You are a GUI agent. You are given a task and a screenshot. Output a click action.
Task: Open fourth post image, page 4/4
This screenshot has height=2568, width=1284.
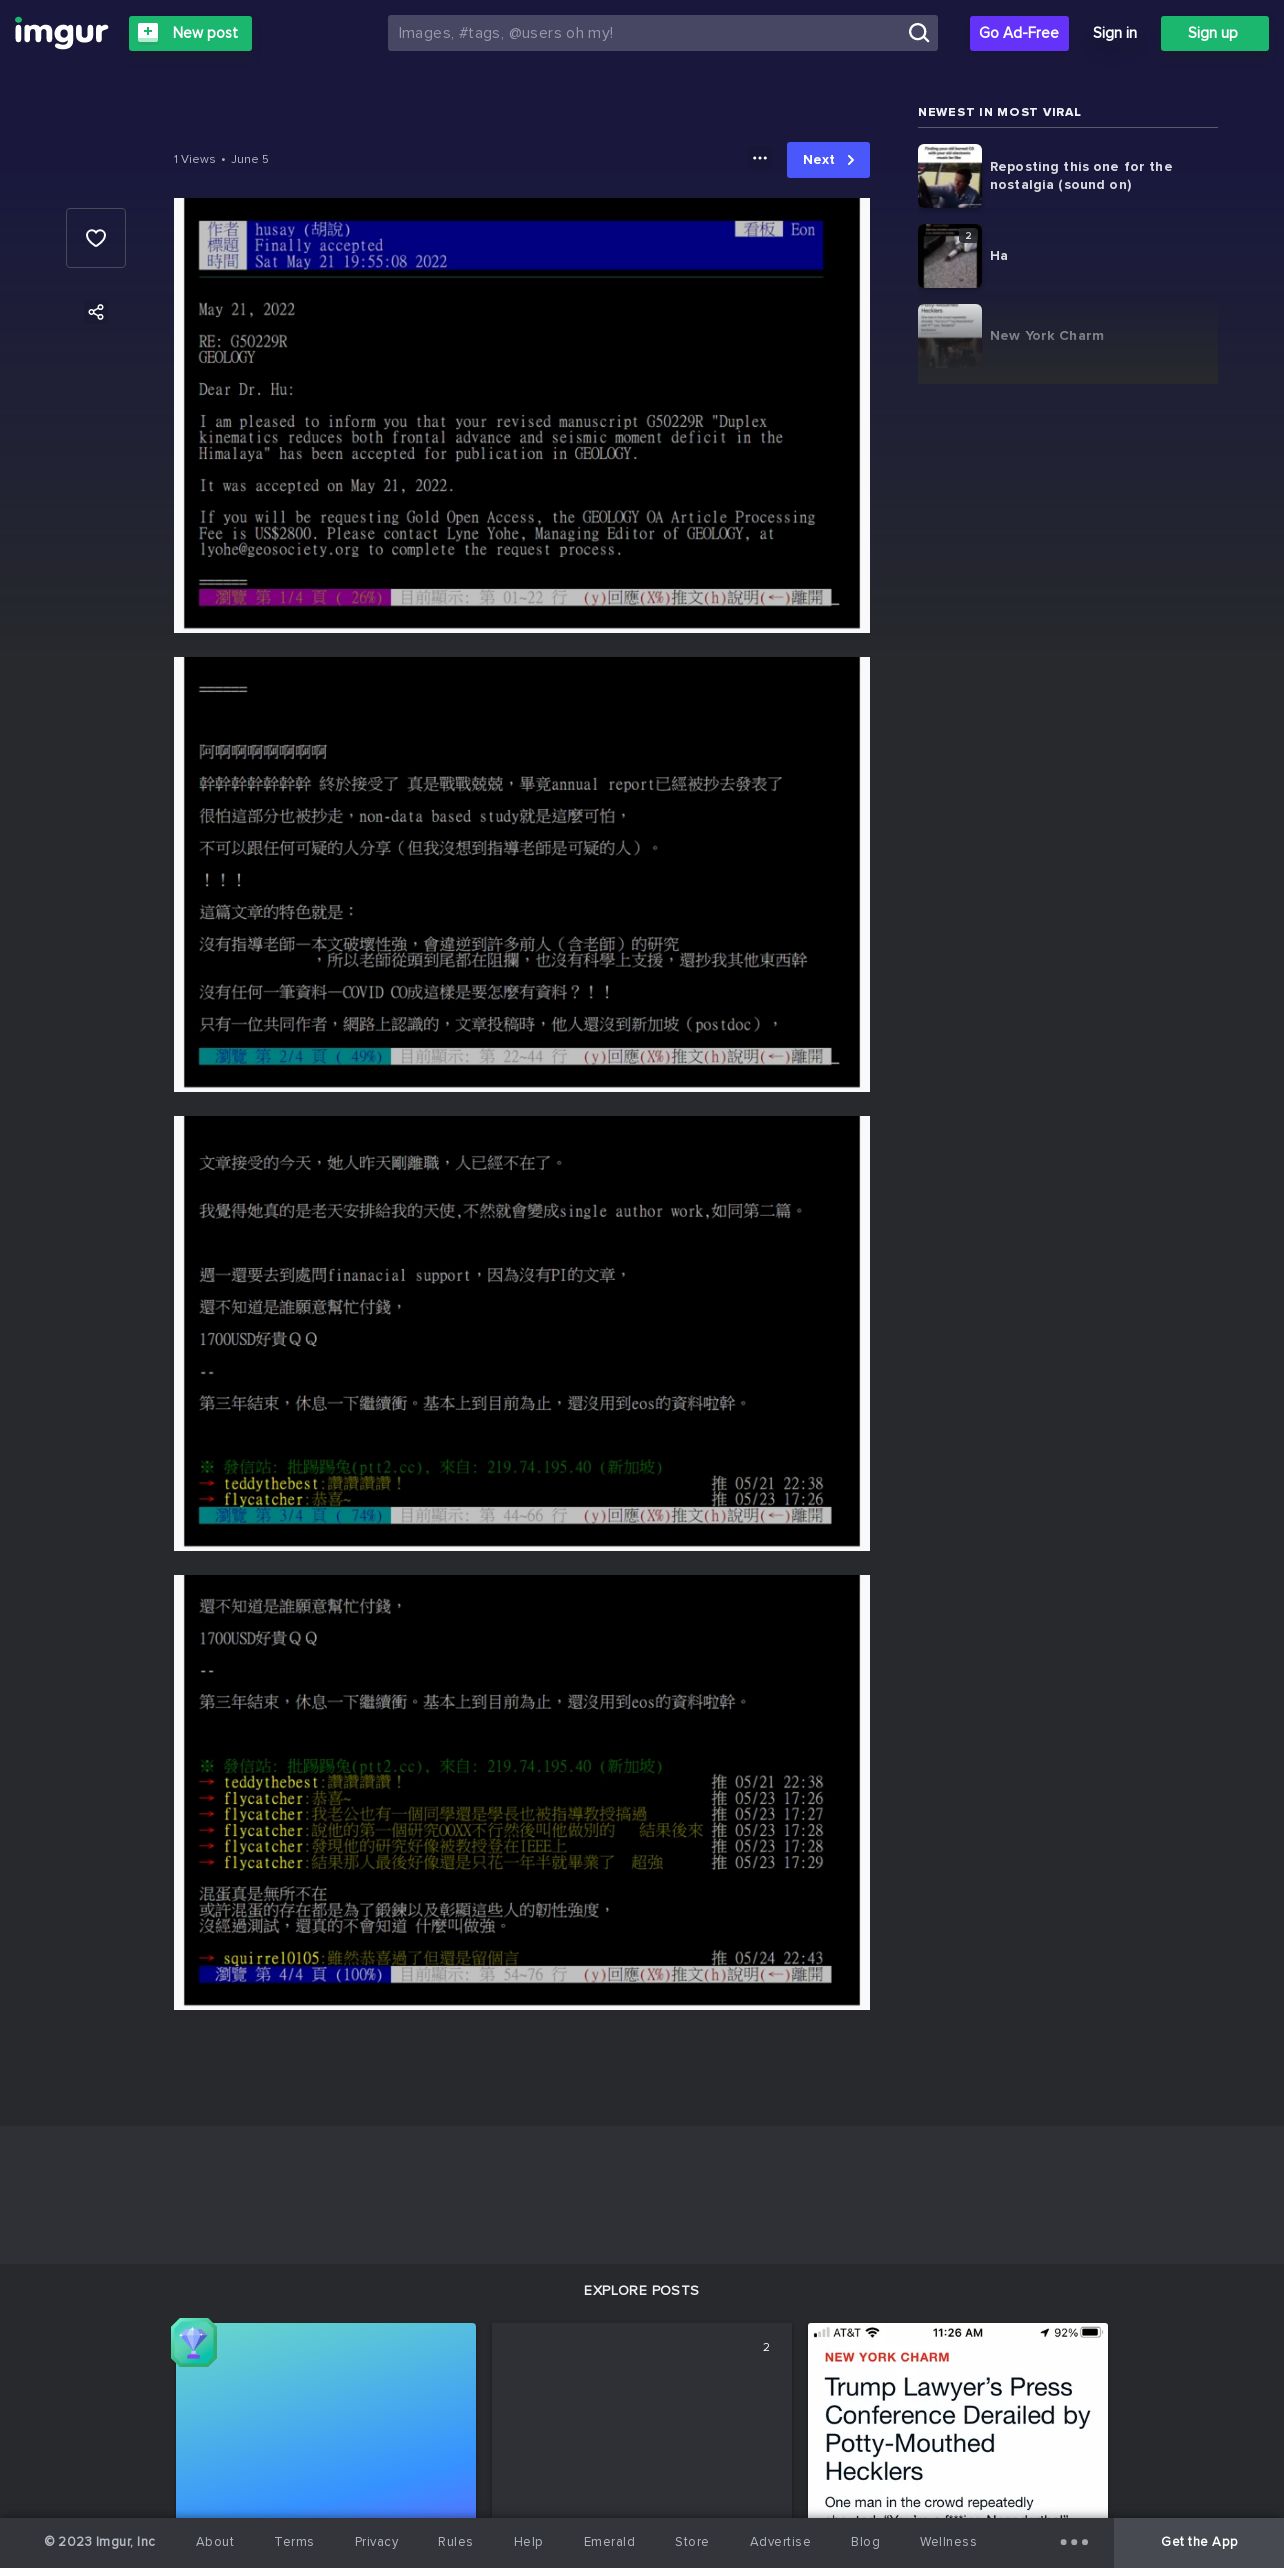[x=522, y=1792]
